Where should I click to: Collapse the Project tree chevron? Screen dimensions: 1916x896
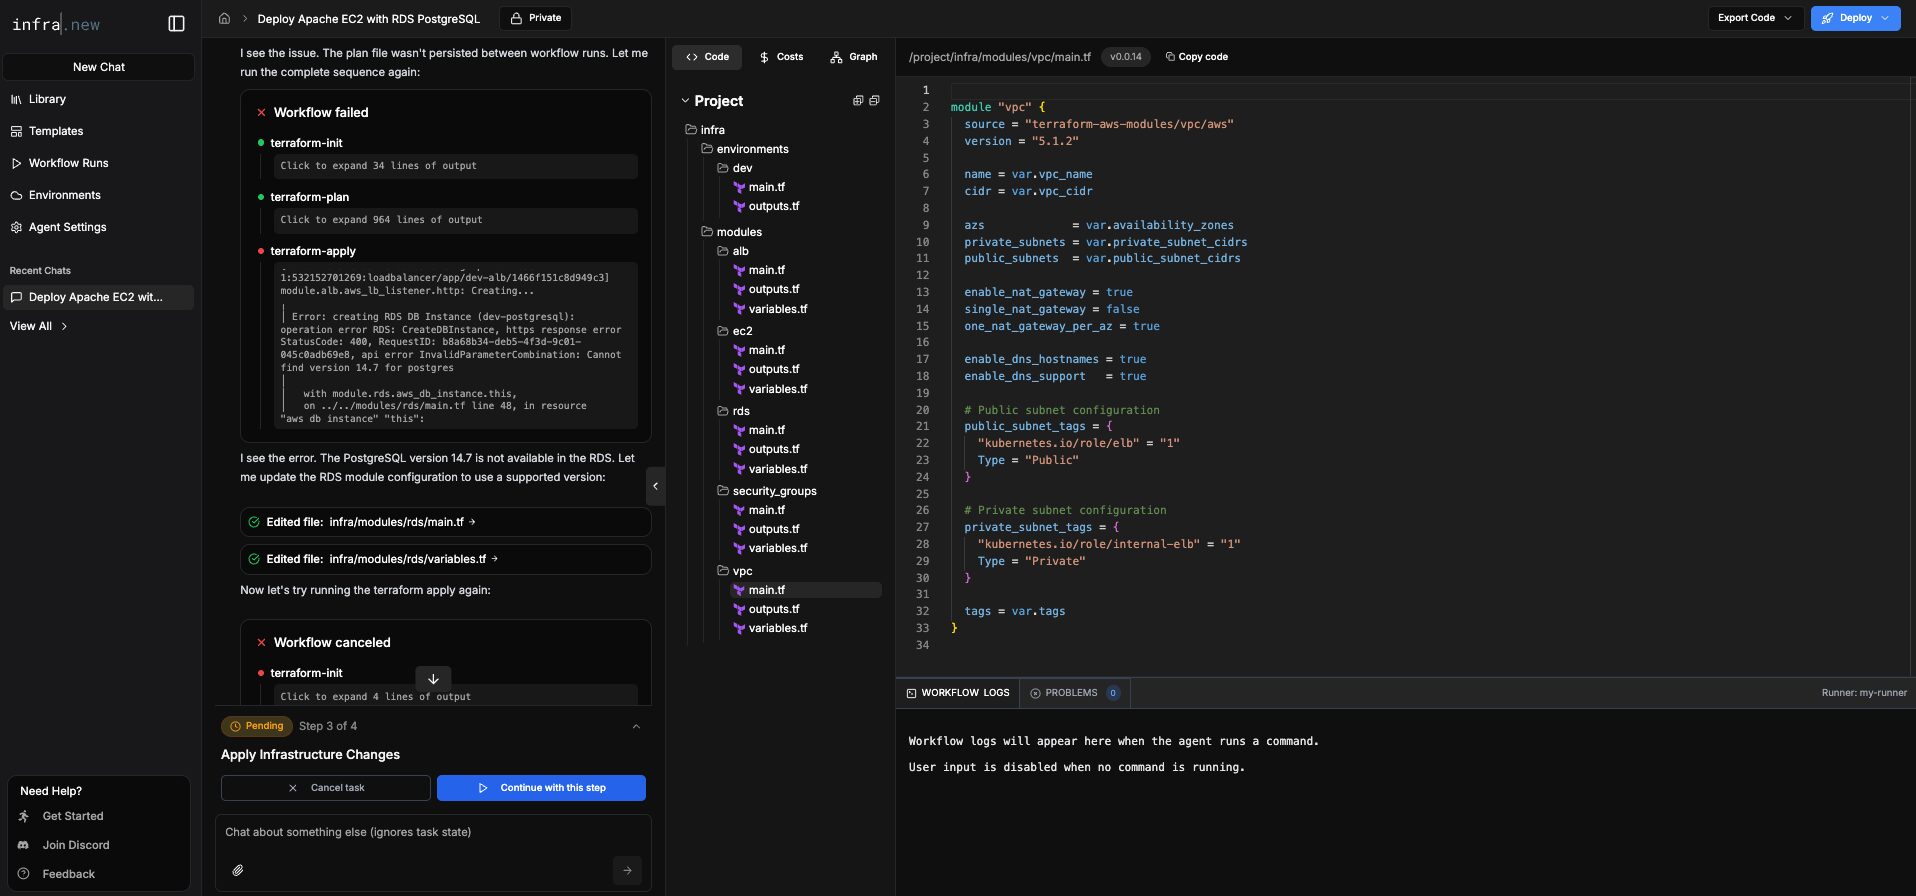tap(685, 101)
